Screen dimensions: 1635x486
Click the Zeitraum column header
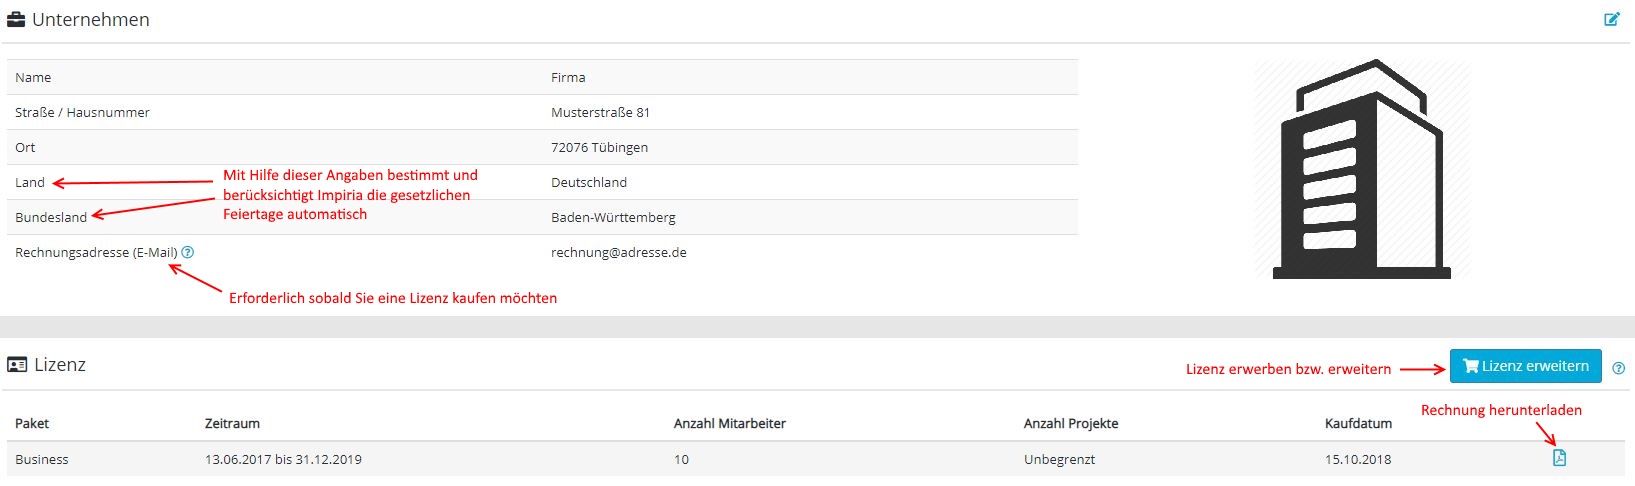coord(232,423)
